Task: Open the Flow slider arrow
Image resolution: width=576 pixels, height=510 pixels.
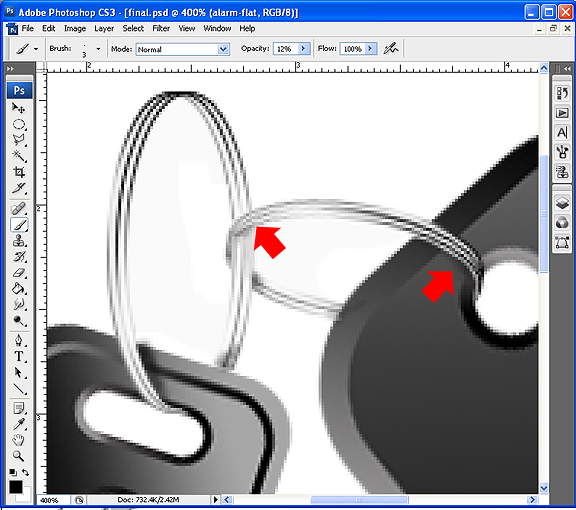Action: pyautogui.click(x=371, y=49)
